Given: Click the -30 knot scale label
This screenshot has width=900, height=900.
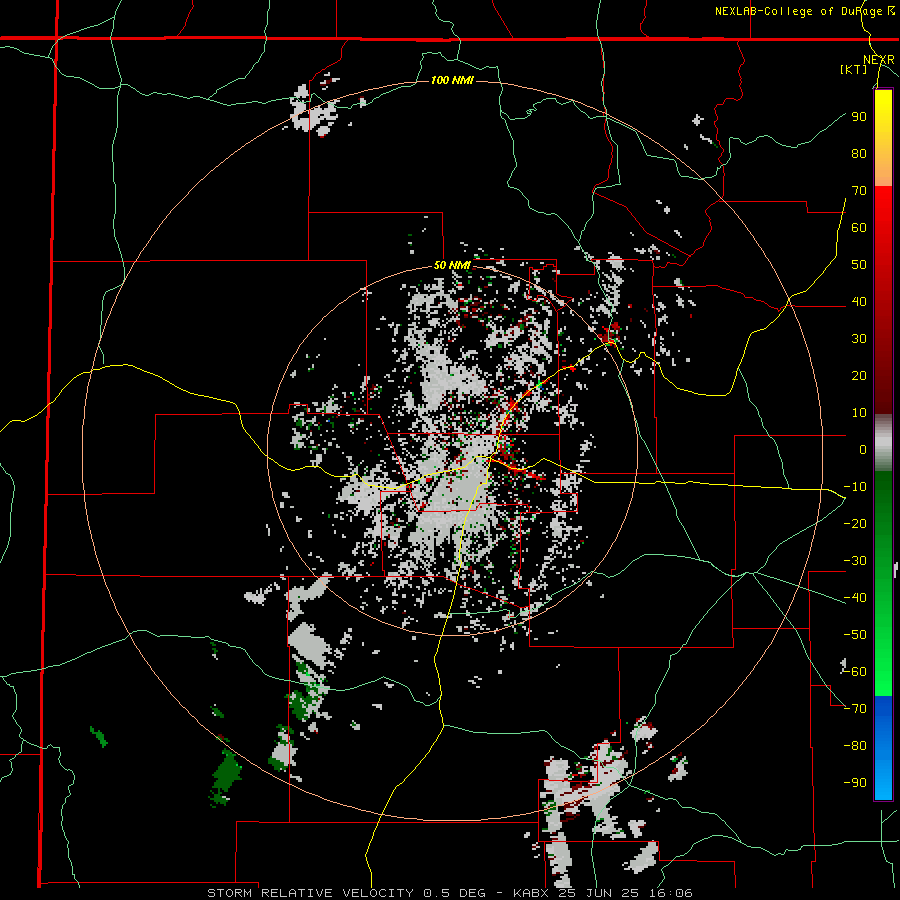Looking at the screenshot, I should point(855,561).
